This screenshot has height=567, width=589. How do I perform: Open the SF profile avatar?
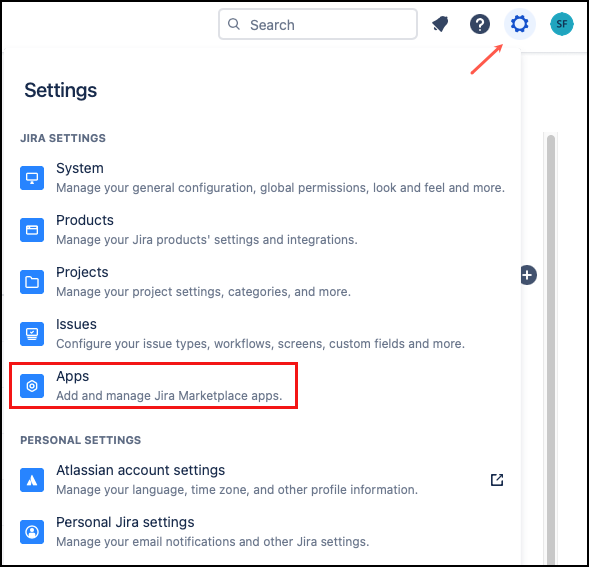[562, 24]
